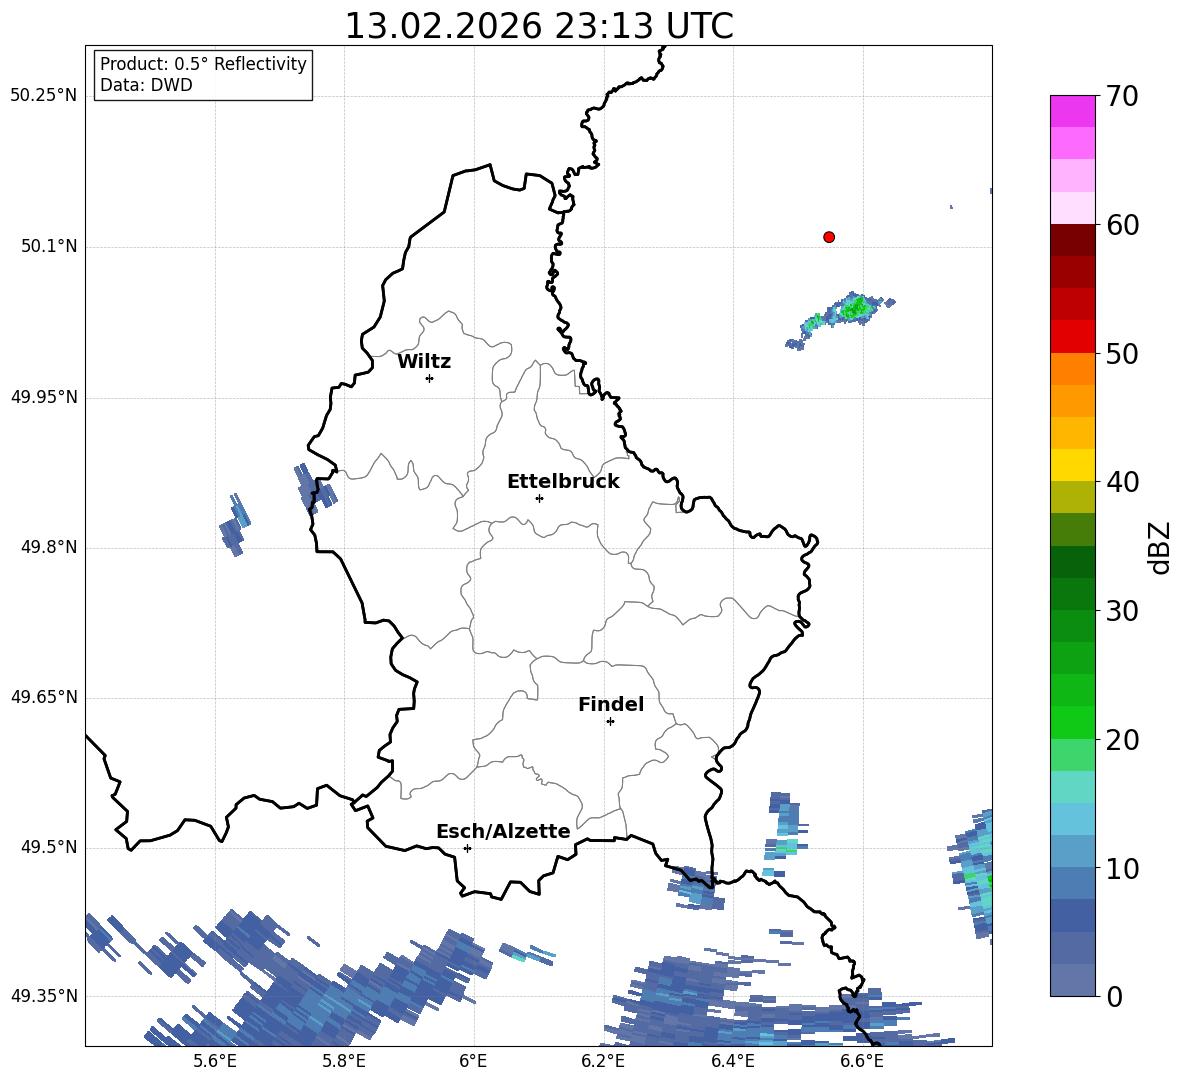Click the 10 colorbar tick label
This screenshot has width=1184, height=1081.
point(1122,868)
